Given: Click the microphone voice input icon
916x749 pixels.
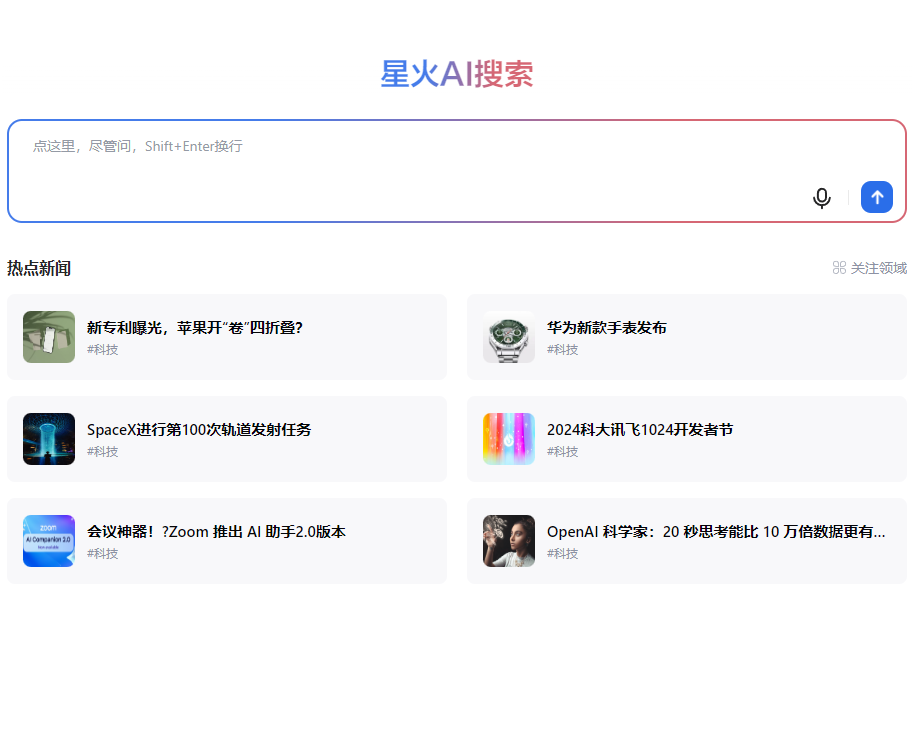Looking at the screenshot, I should click(x=821, y=198).
